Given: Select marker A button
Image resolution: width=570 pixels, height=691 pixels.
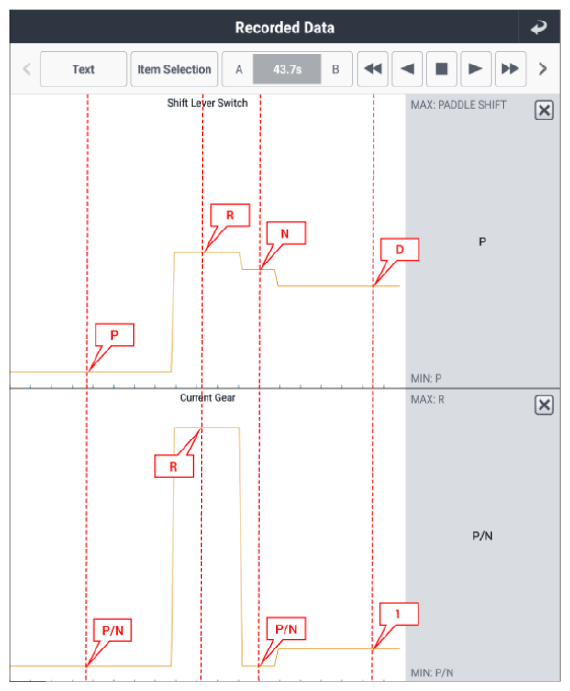Looking at the screenshot, I should [238, 69].
